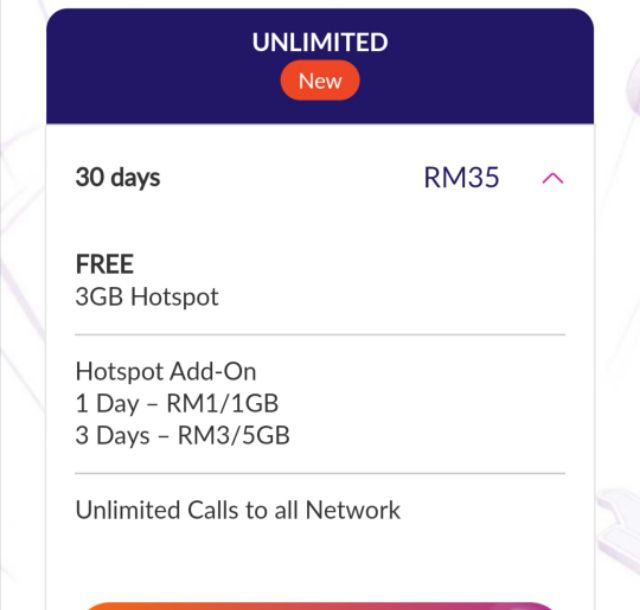This screenshot has height=610, width=640.
Task: Click the "Hotspot Add-On" heading
Action: coord(166,372)
